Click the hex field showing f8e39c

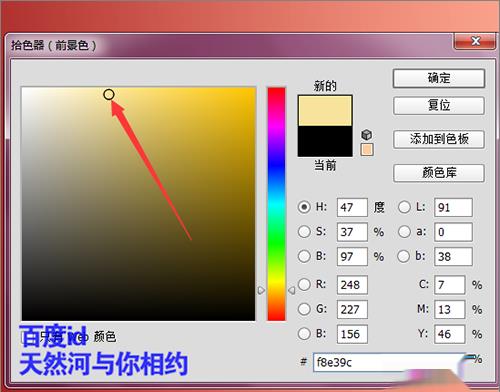[x=389, y=362]
